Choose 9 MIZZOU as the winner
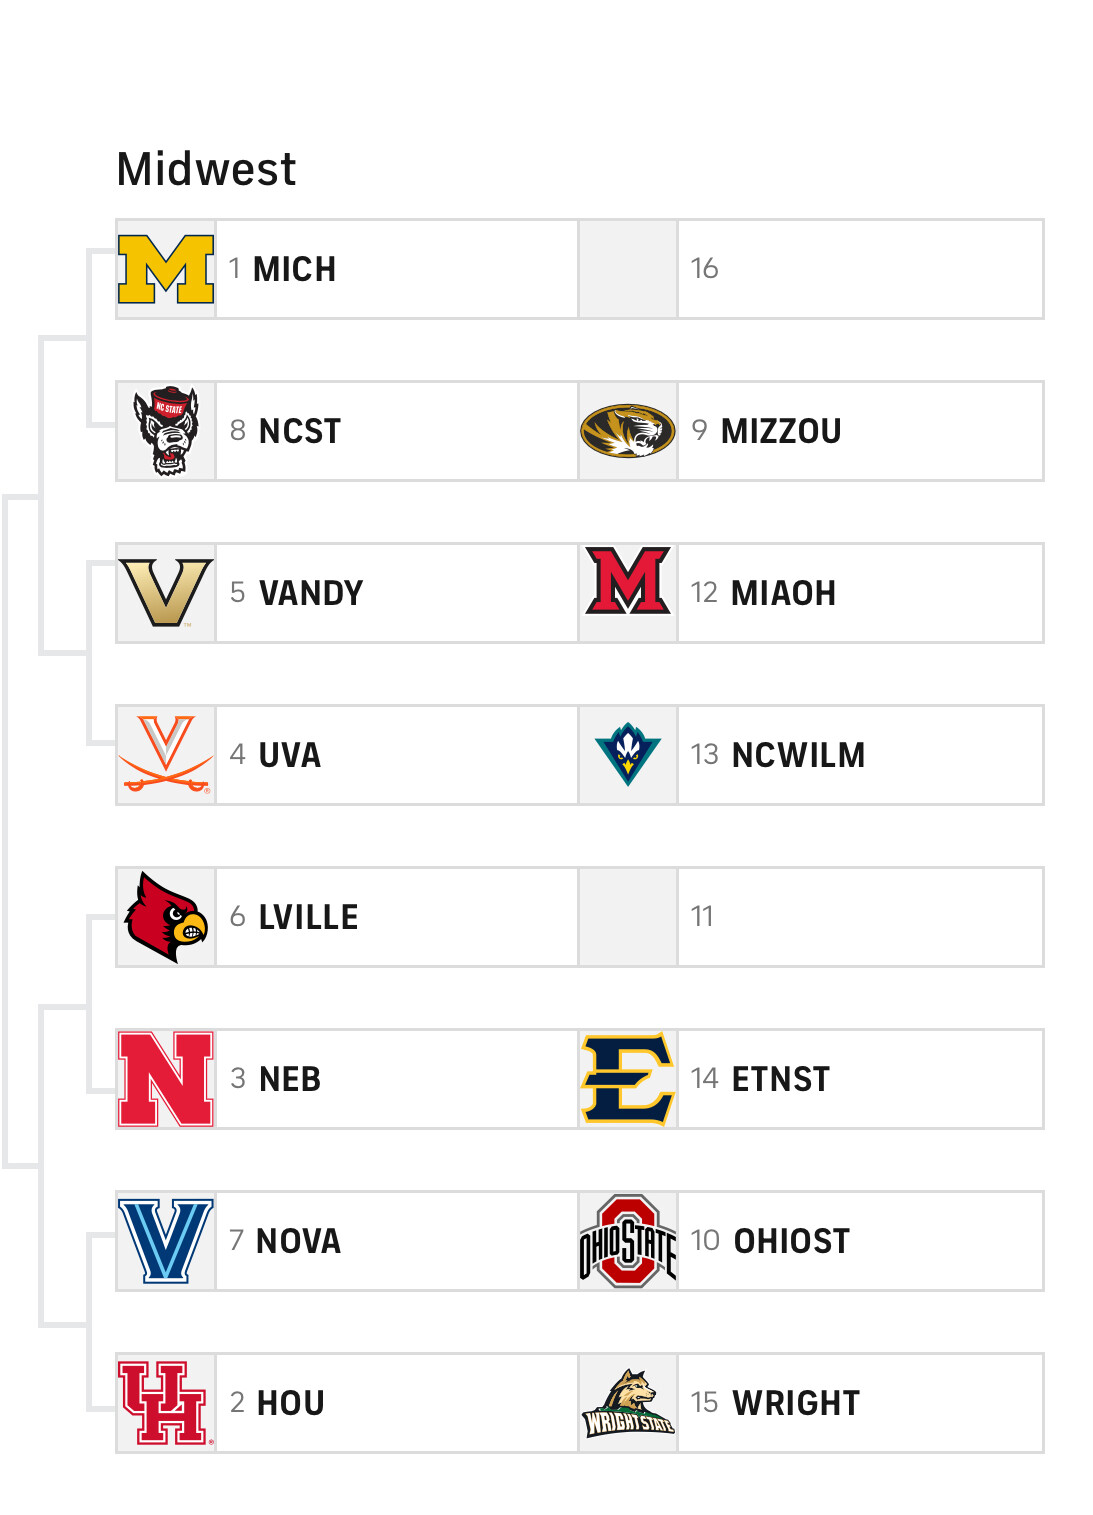 coord(860,431)
